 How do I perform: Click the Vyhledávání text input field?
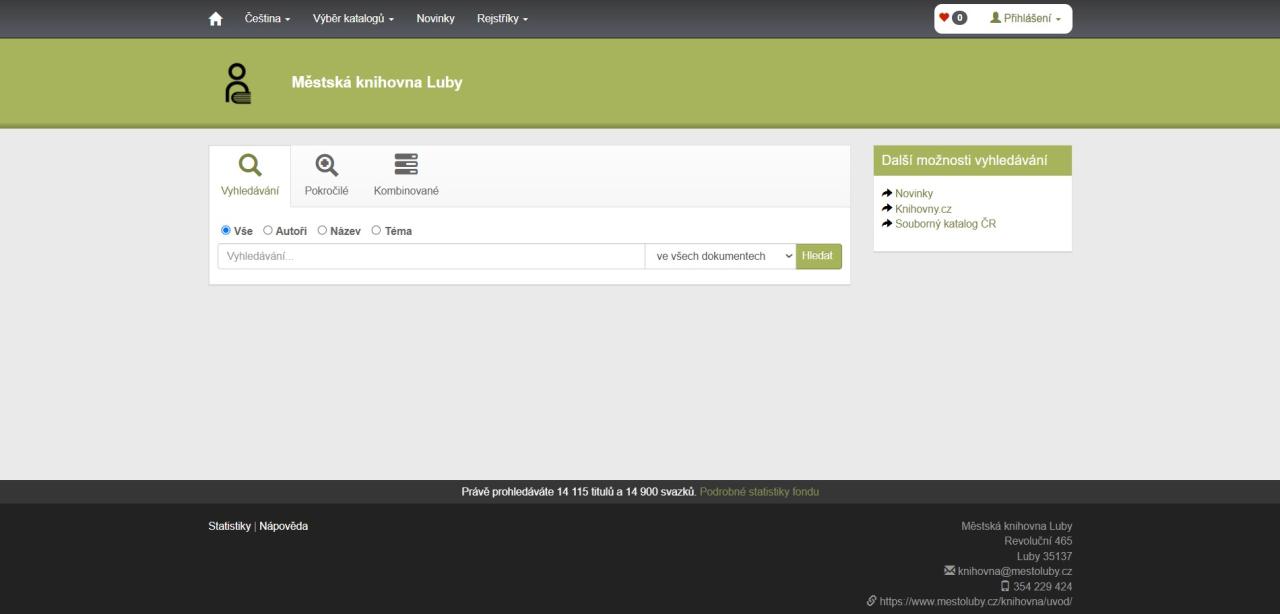(x=431, y=257)
